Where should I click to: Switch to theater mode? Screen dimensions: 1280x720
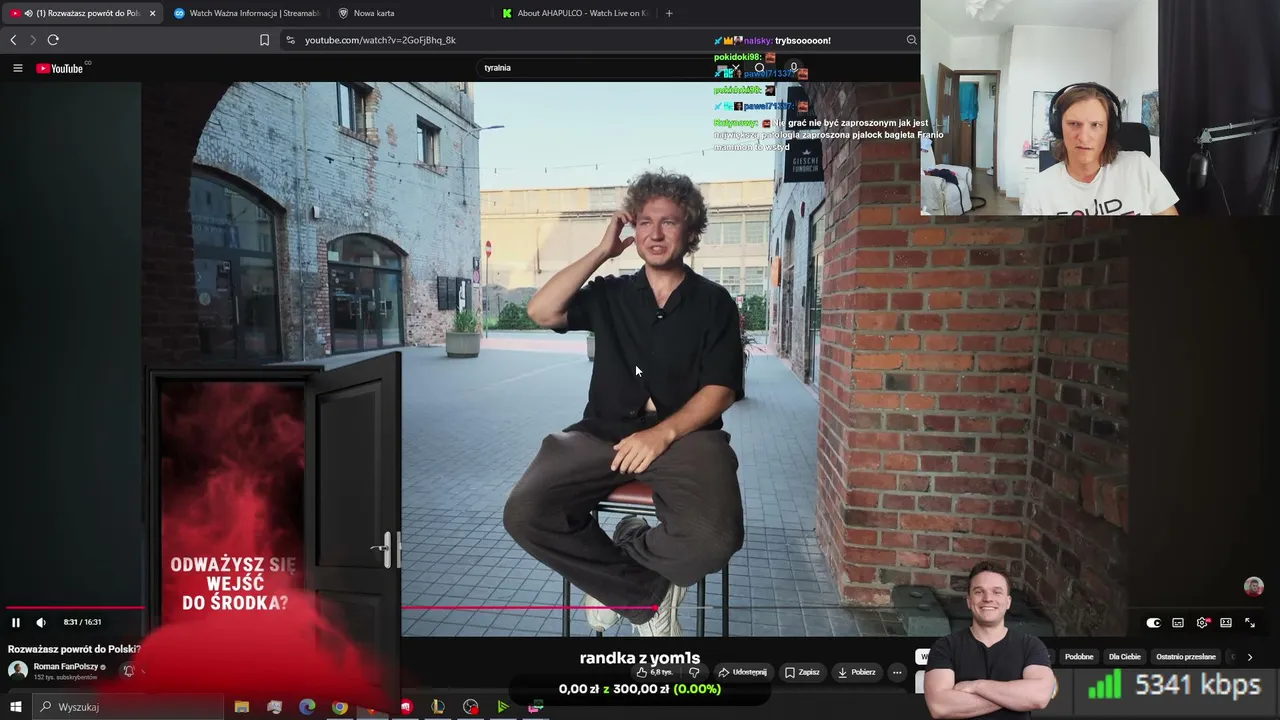click(1226, 623)
